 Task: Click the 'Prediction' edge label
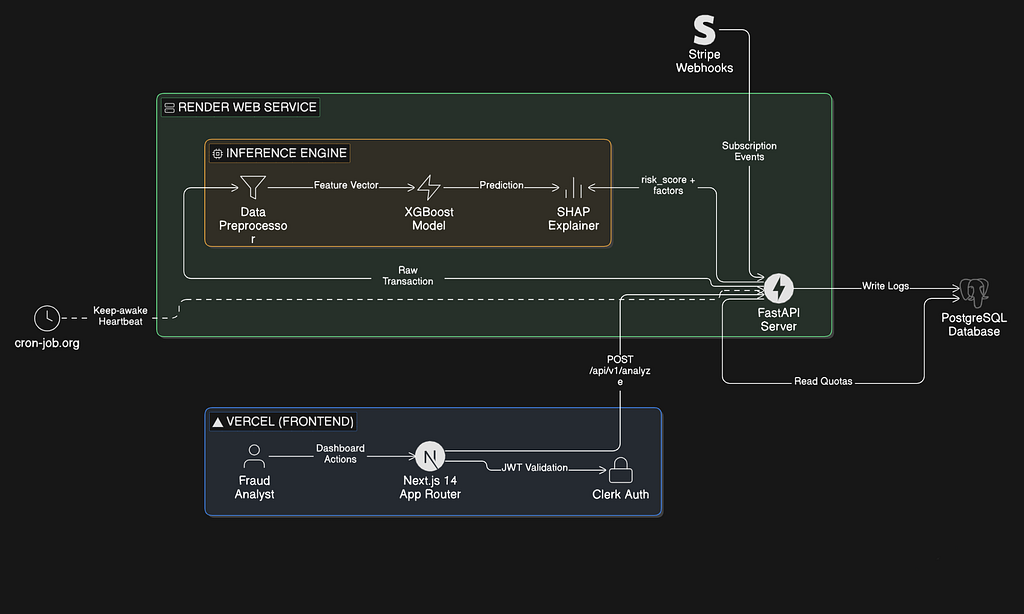click(x=502, y=186)
